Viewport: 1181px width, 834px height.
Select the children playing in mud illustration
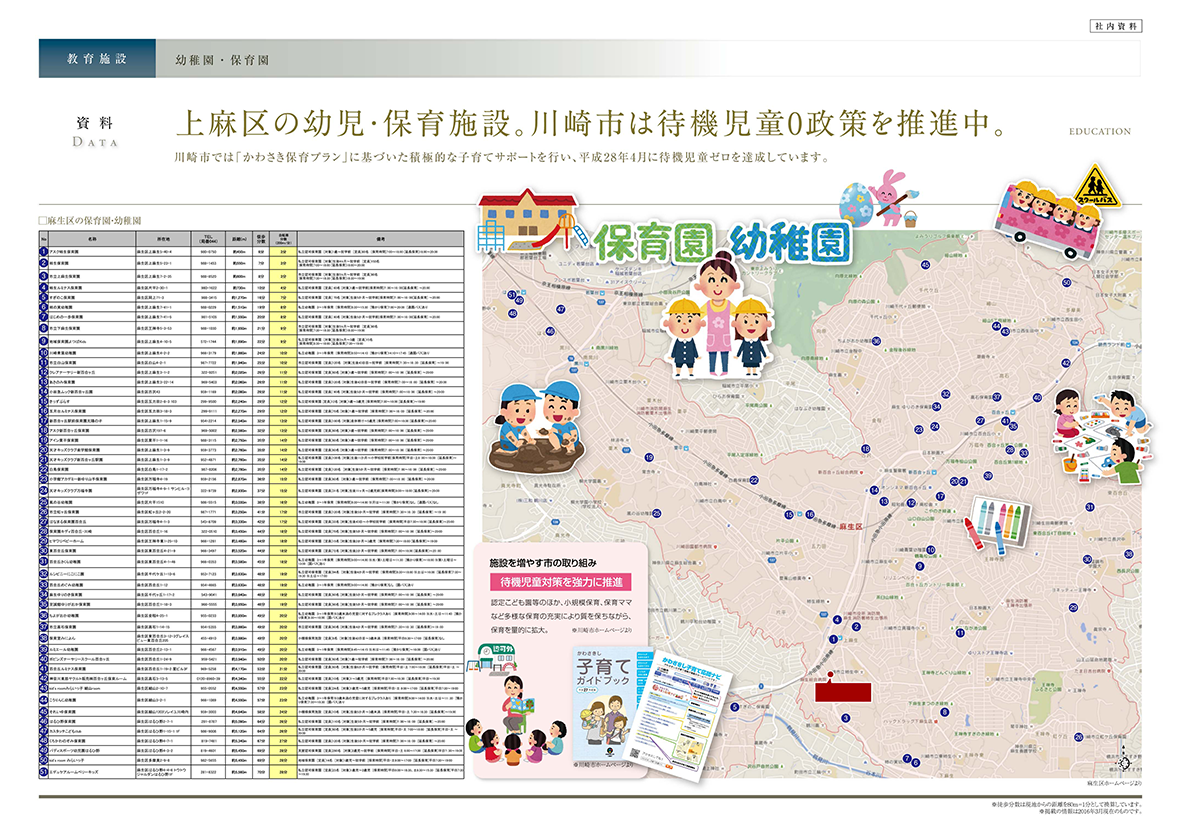(x=536, y=426)
